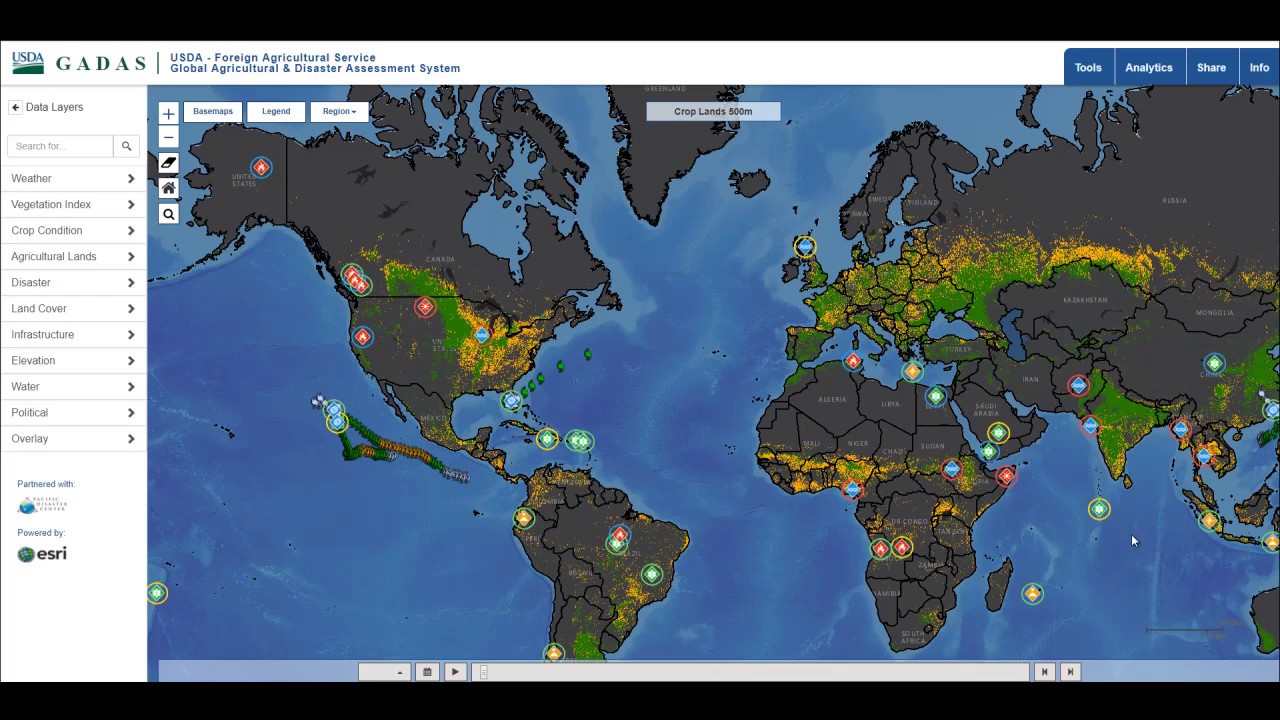Expand the Disaster category
The width and height of the screenshot is (1280, 720).
tap(73, 282)
